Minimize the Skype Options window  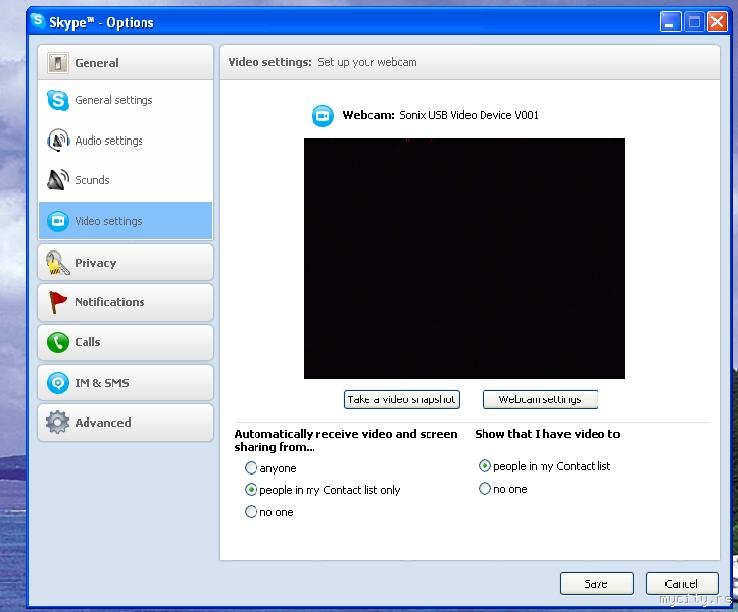point(670,22)
